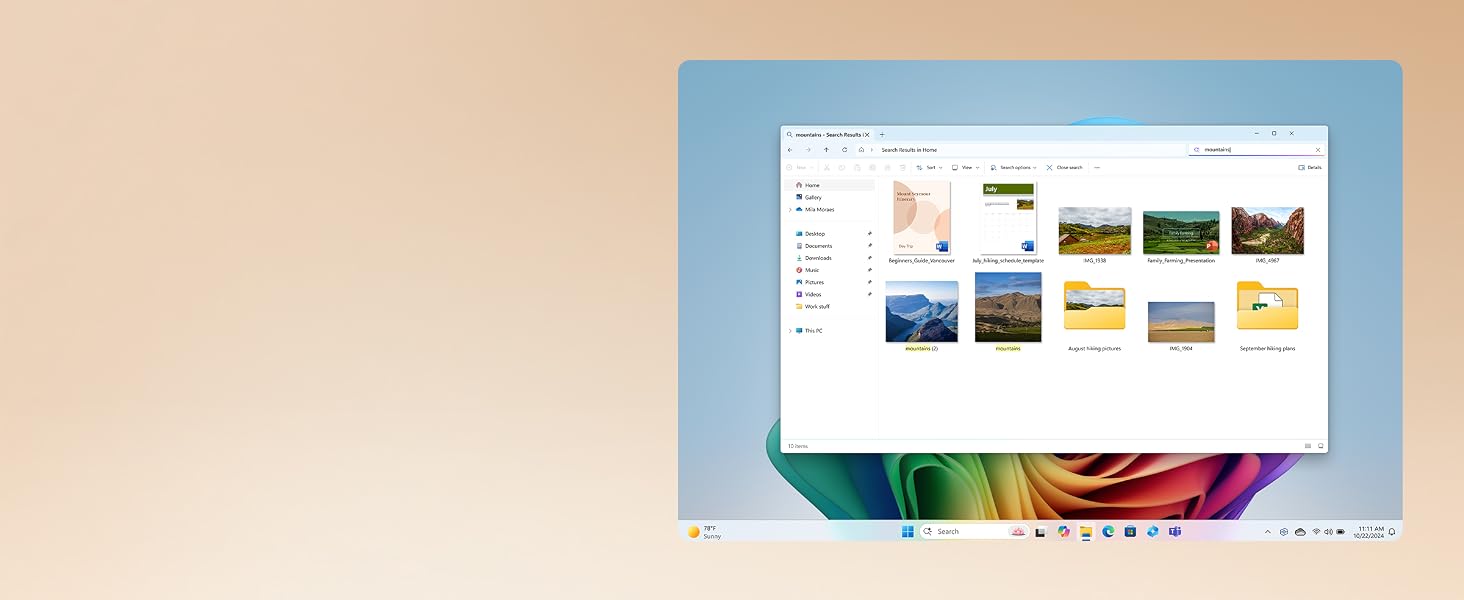Viewport: 1464px width, 600px height.
Task: Add a new File Explorer tab
Action: [882, 134]
